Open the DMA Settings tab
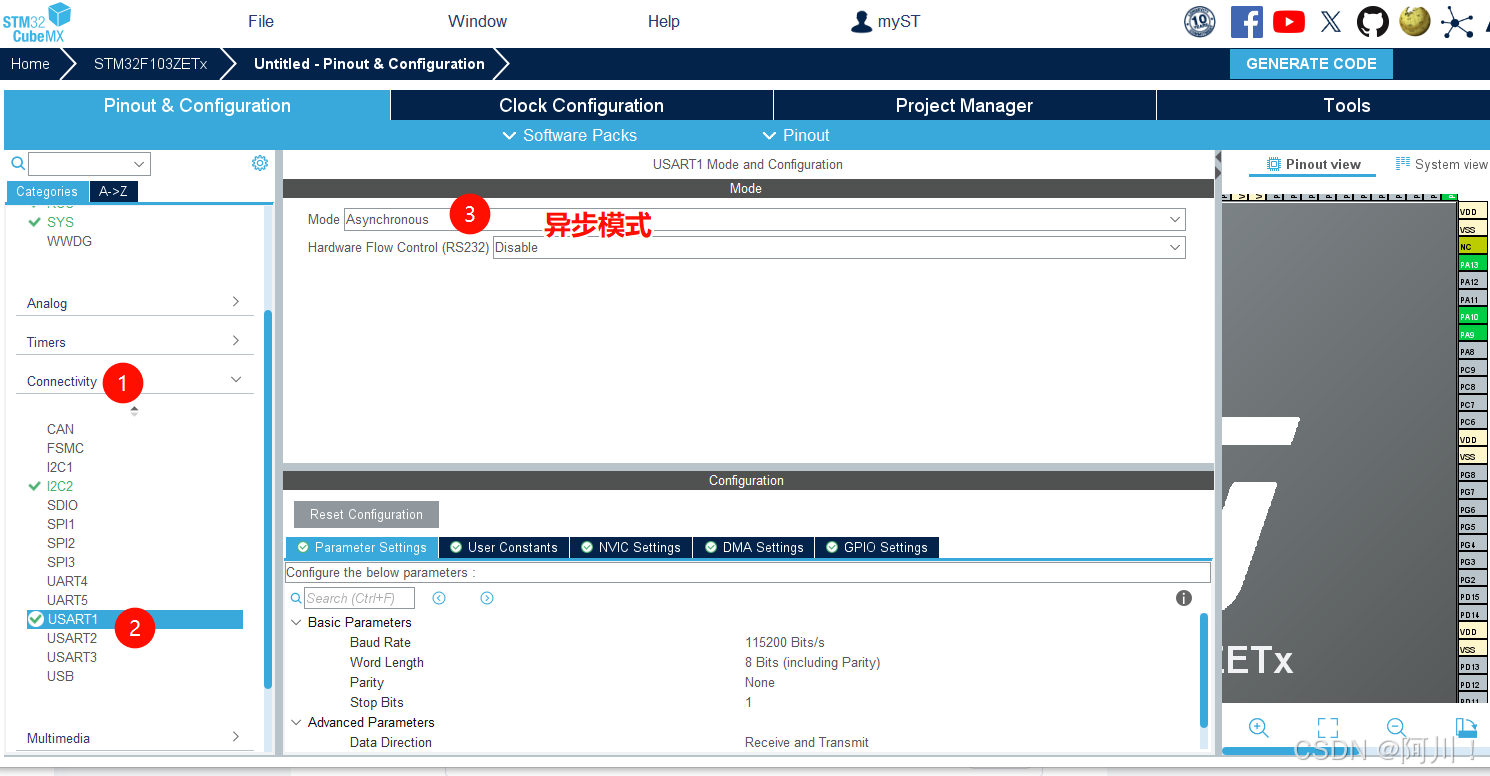Image resolution: width=1490 pixels, height=776 pixels. click(754, 547)
